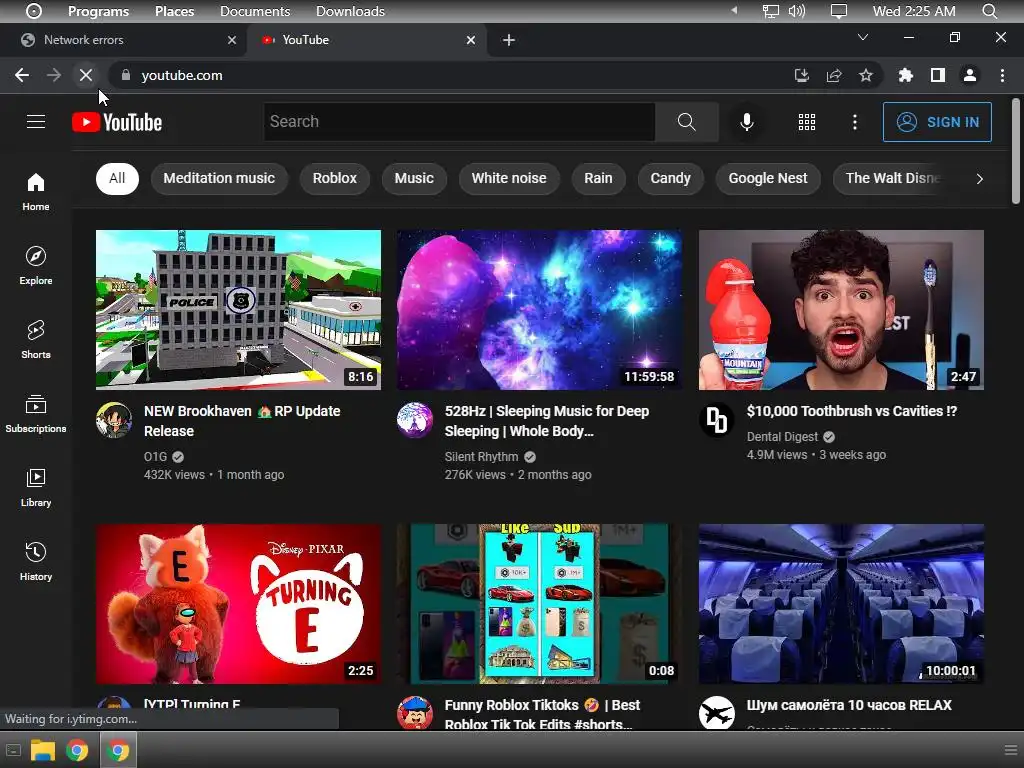Select the Google Nest chip
This screenshot has height=768, width=1024.
(768, 178)
